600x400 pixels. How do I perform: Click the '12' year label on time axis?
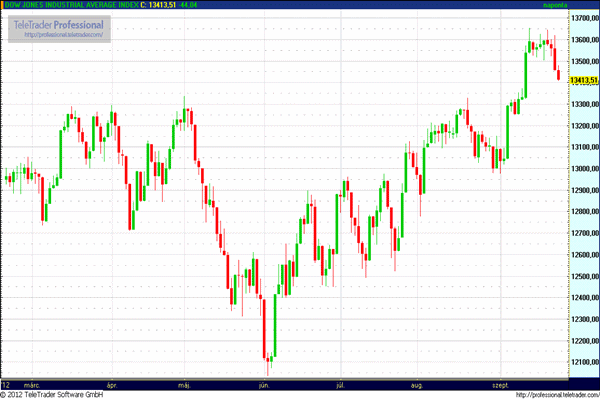(6, 384)
